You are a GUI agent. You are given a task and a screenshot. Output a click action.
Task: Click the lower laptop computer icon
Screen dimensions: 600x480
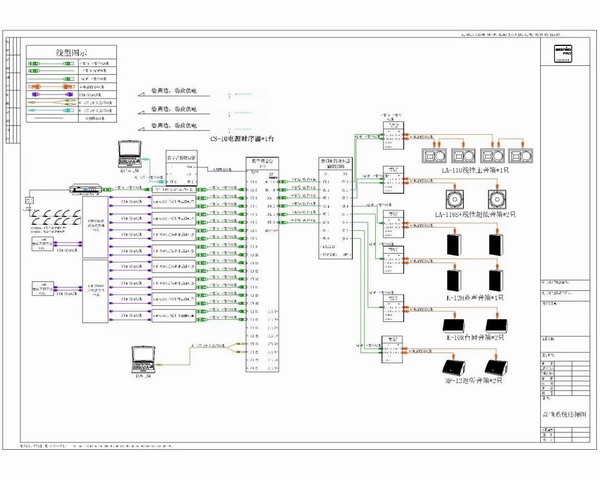[x=144, y=356]
